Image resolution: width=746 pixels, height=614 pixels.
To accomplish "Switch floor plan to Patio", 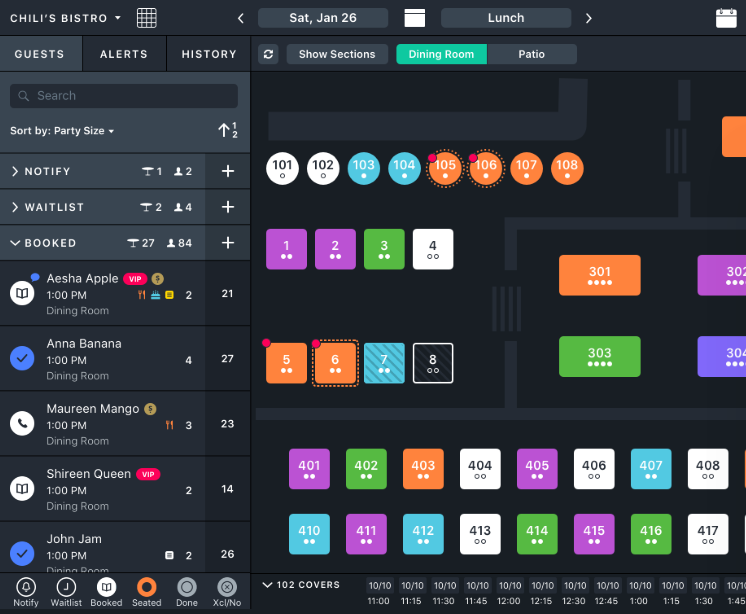I will pyautogui.click(x=531, y=54).
